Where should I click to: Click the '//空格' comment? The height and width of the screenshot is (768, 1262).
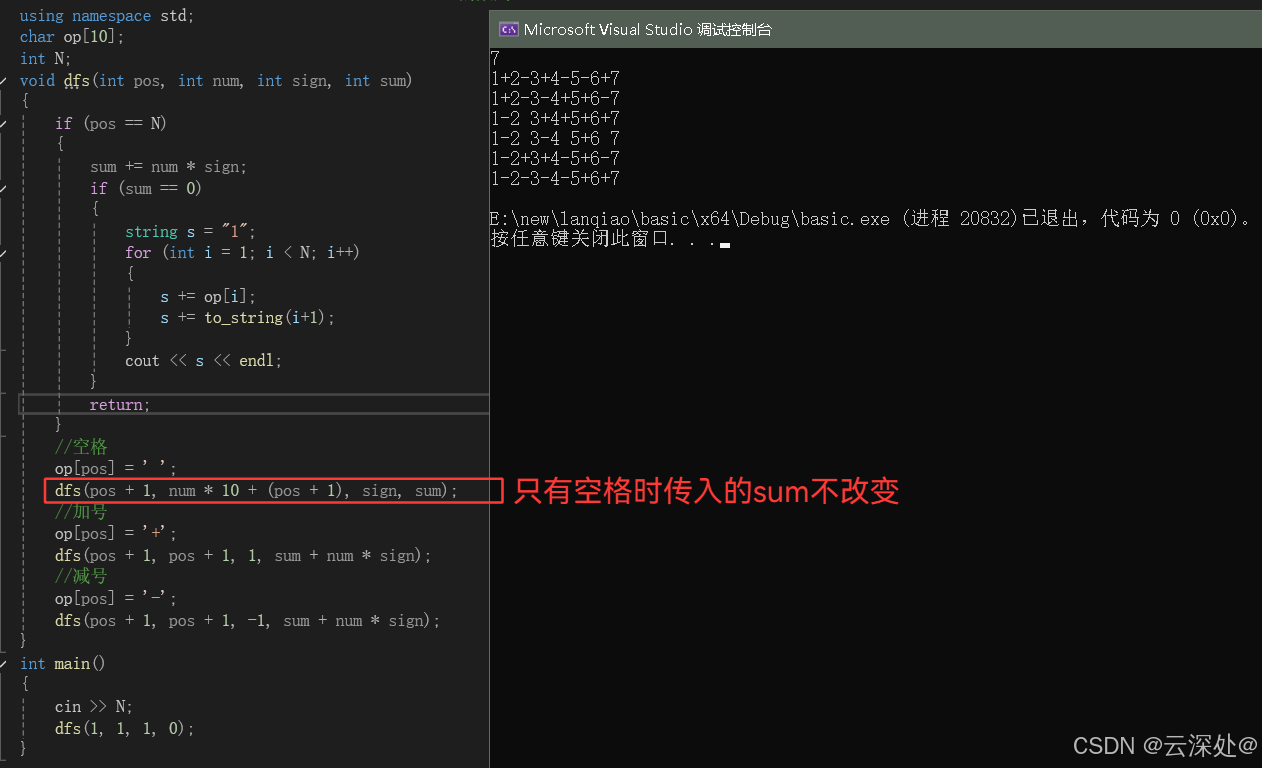coord(81,447)
